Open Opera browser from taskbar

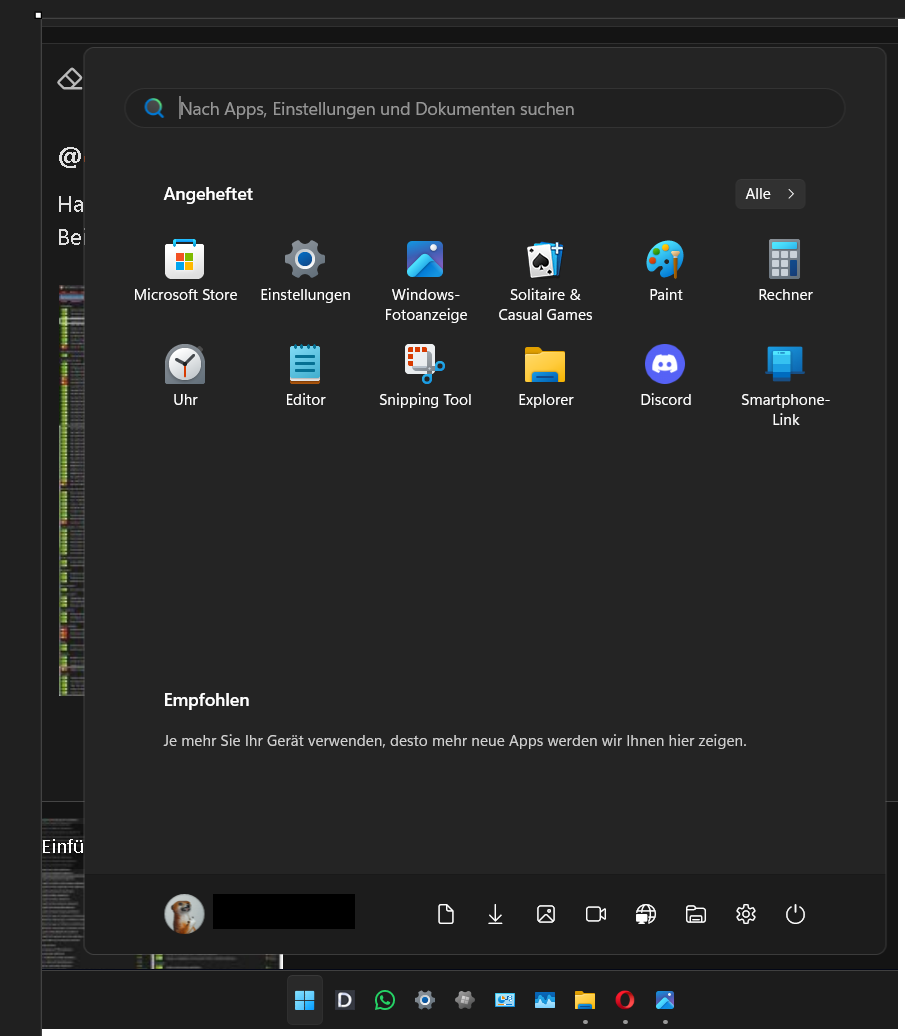(625, 1000)
